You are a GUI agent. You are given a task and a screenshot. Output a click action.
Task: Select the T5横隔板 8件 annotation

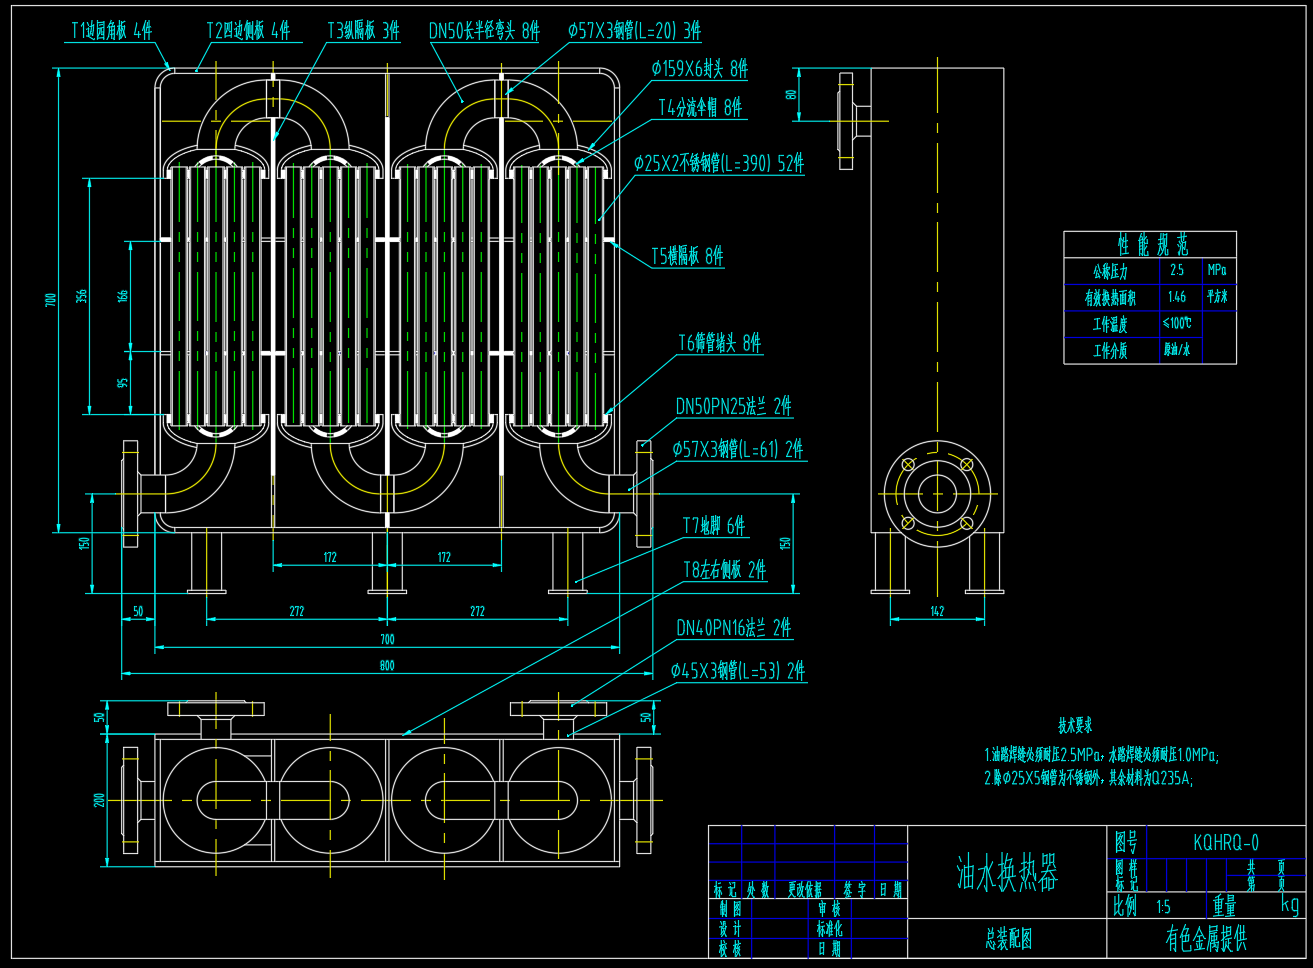click(x=687, y=256)
